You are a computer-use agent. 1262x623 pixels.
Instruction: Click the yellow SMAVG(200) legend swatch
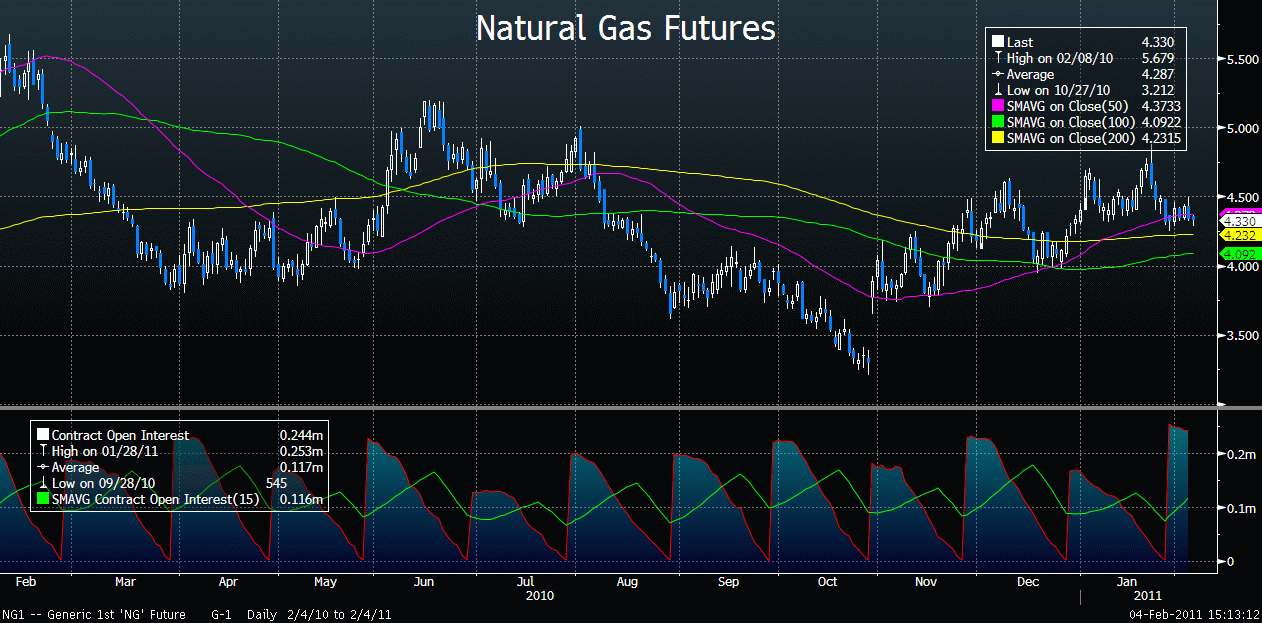click(997, 138)
